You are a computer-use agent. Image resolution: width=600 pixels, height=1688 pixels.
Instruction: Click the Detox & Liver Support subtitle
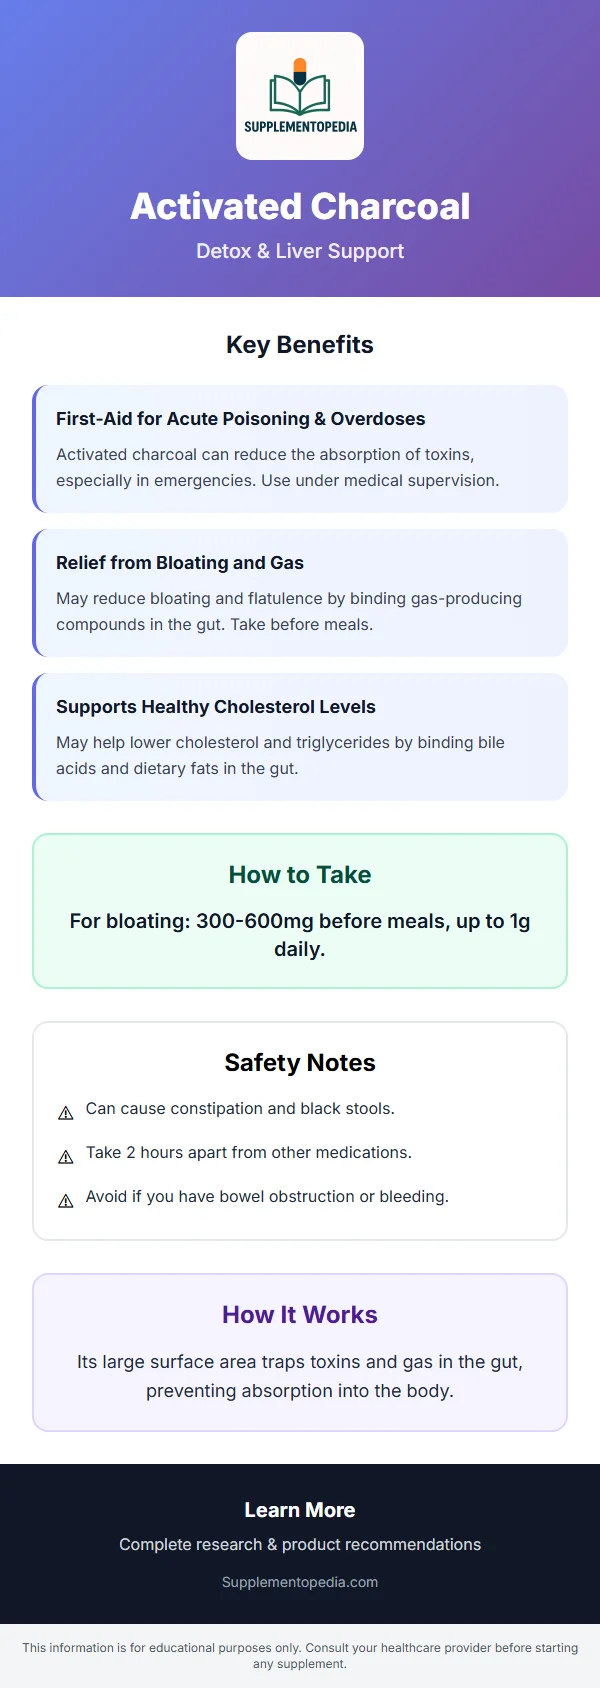(x=300, y=251)
